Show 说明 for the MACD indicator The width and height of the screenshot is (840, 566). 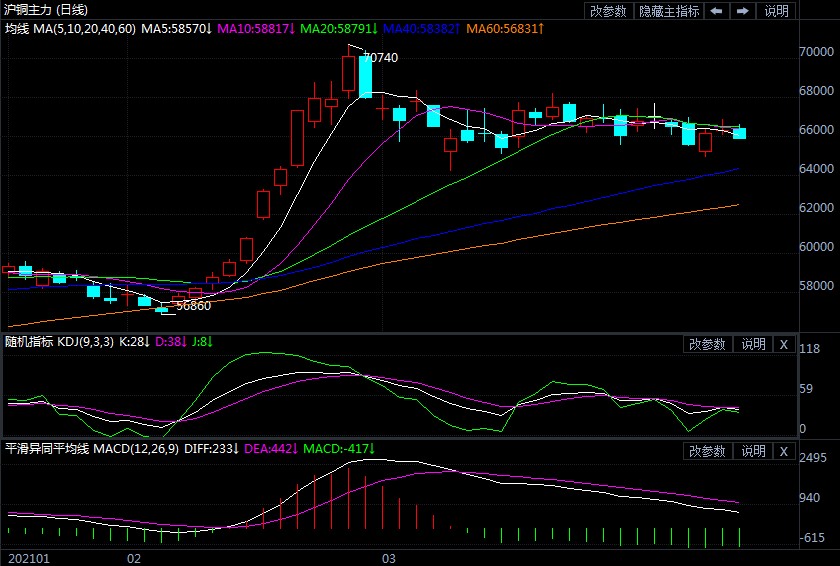(x=752, y=452)
